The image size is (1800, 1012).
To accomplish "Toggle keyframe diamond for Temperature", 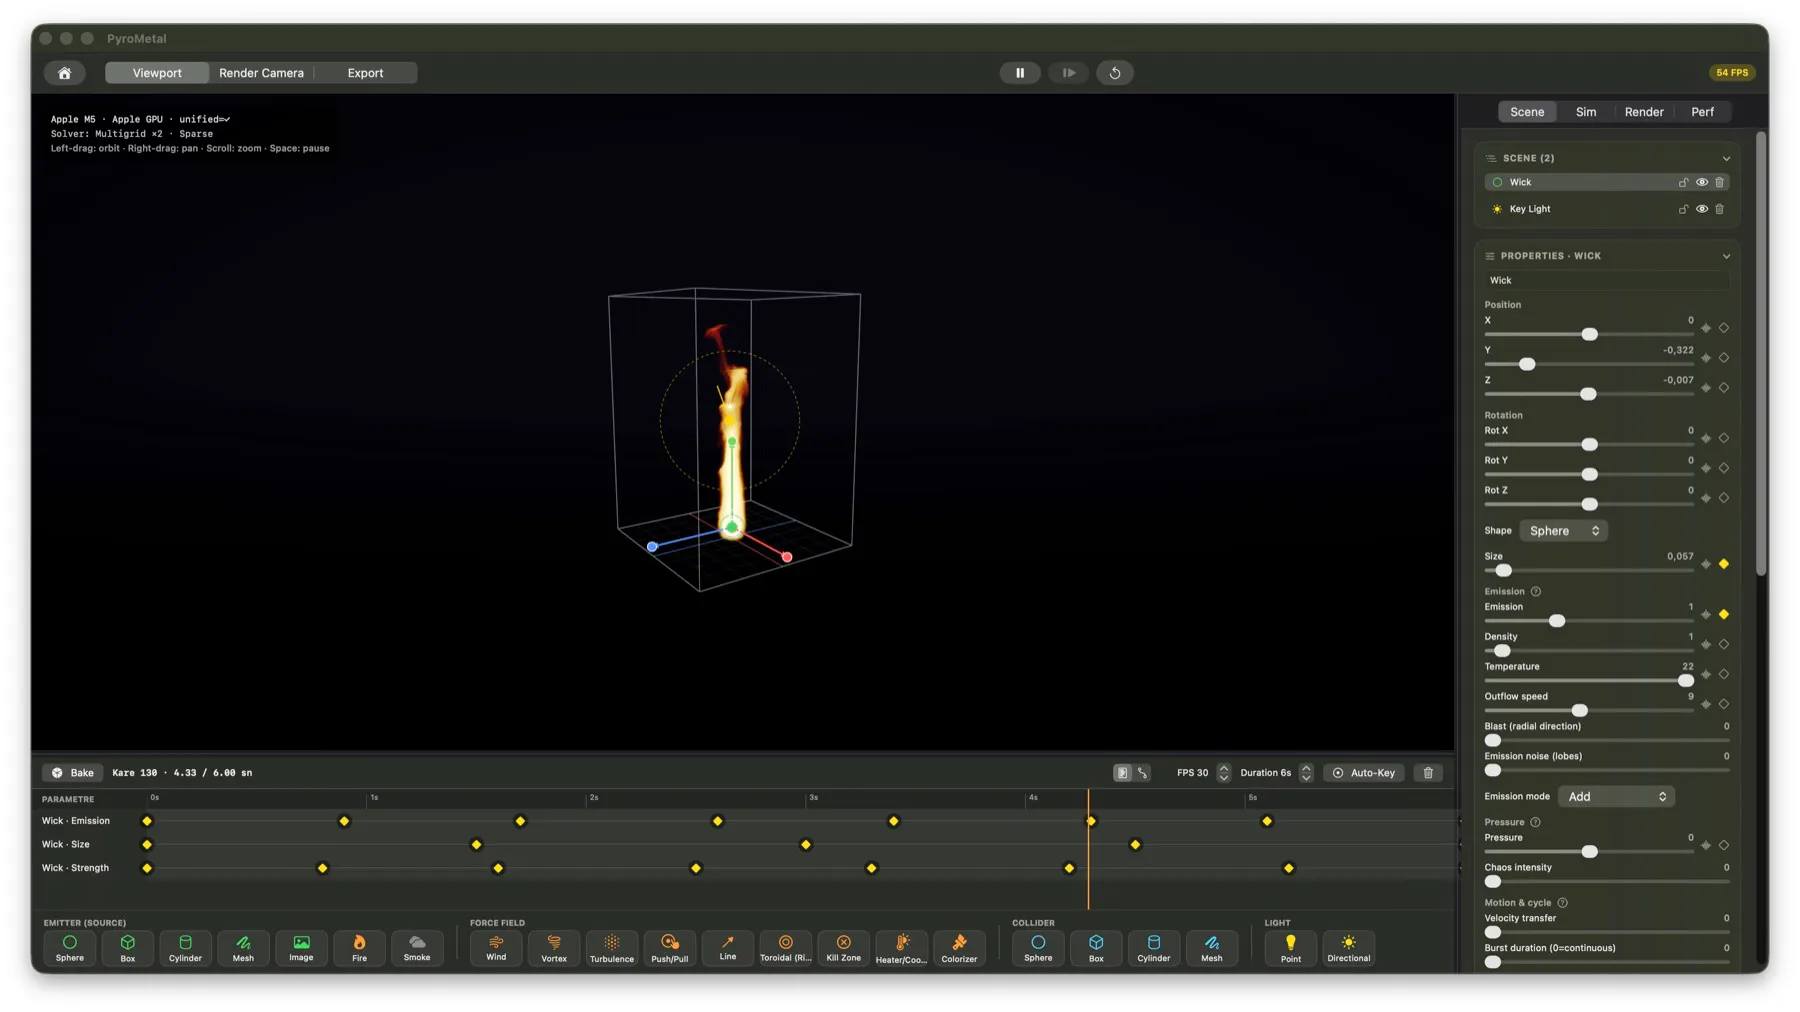I will click(x=1724, y=675).
